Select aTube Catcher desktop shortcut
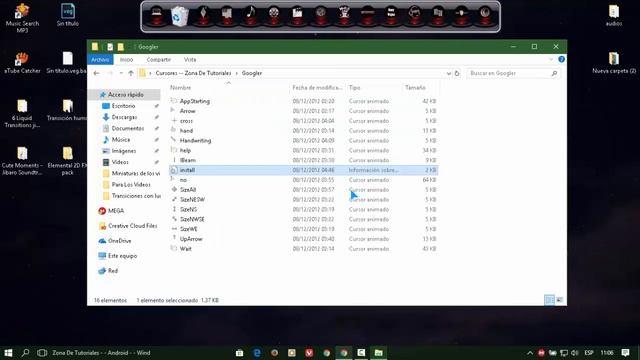Viewport: 640px width, 360px height. pos(22,62)
